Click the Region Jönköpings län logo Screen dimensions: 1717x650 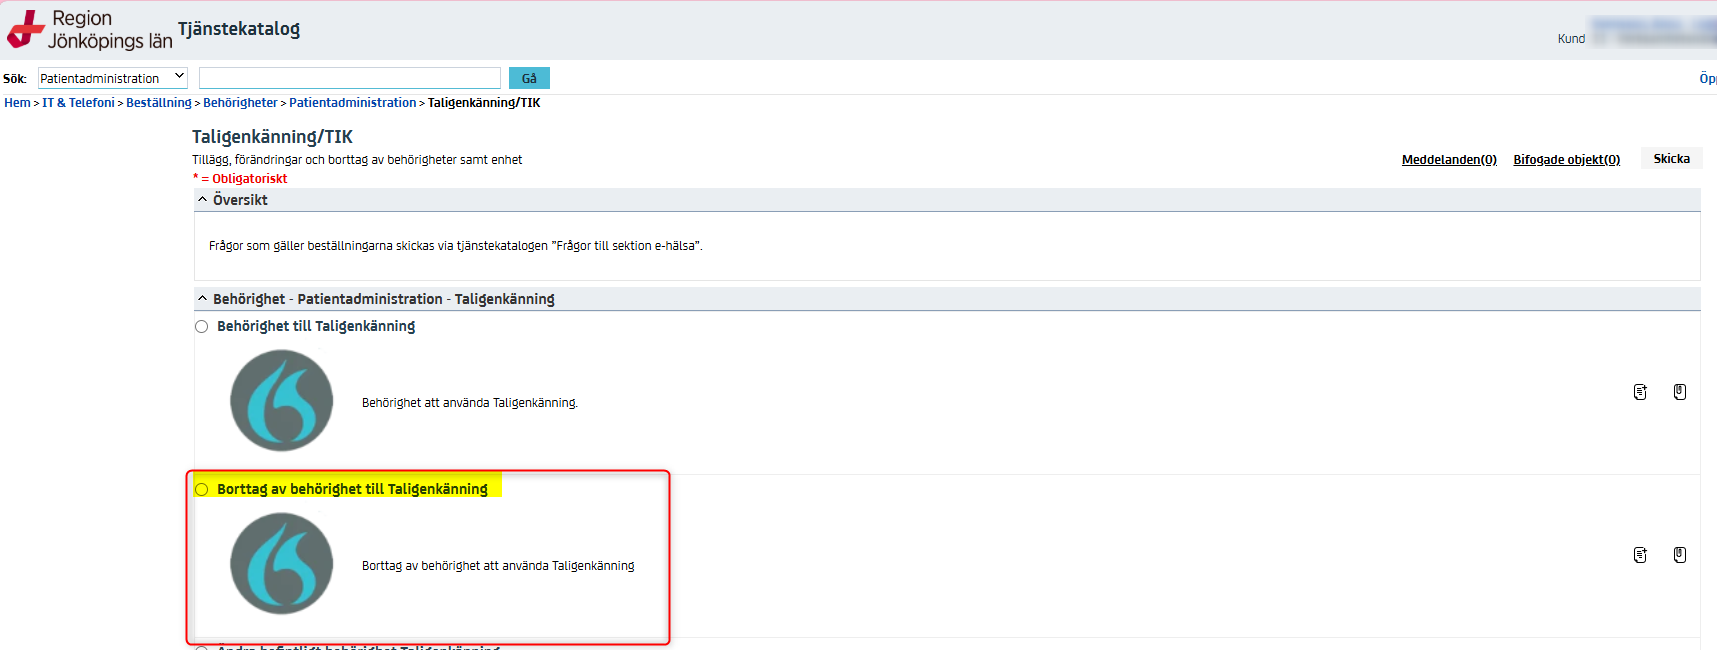pyautogui.click(x=90, y=30)
